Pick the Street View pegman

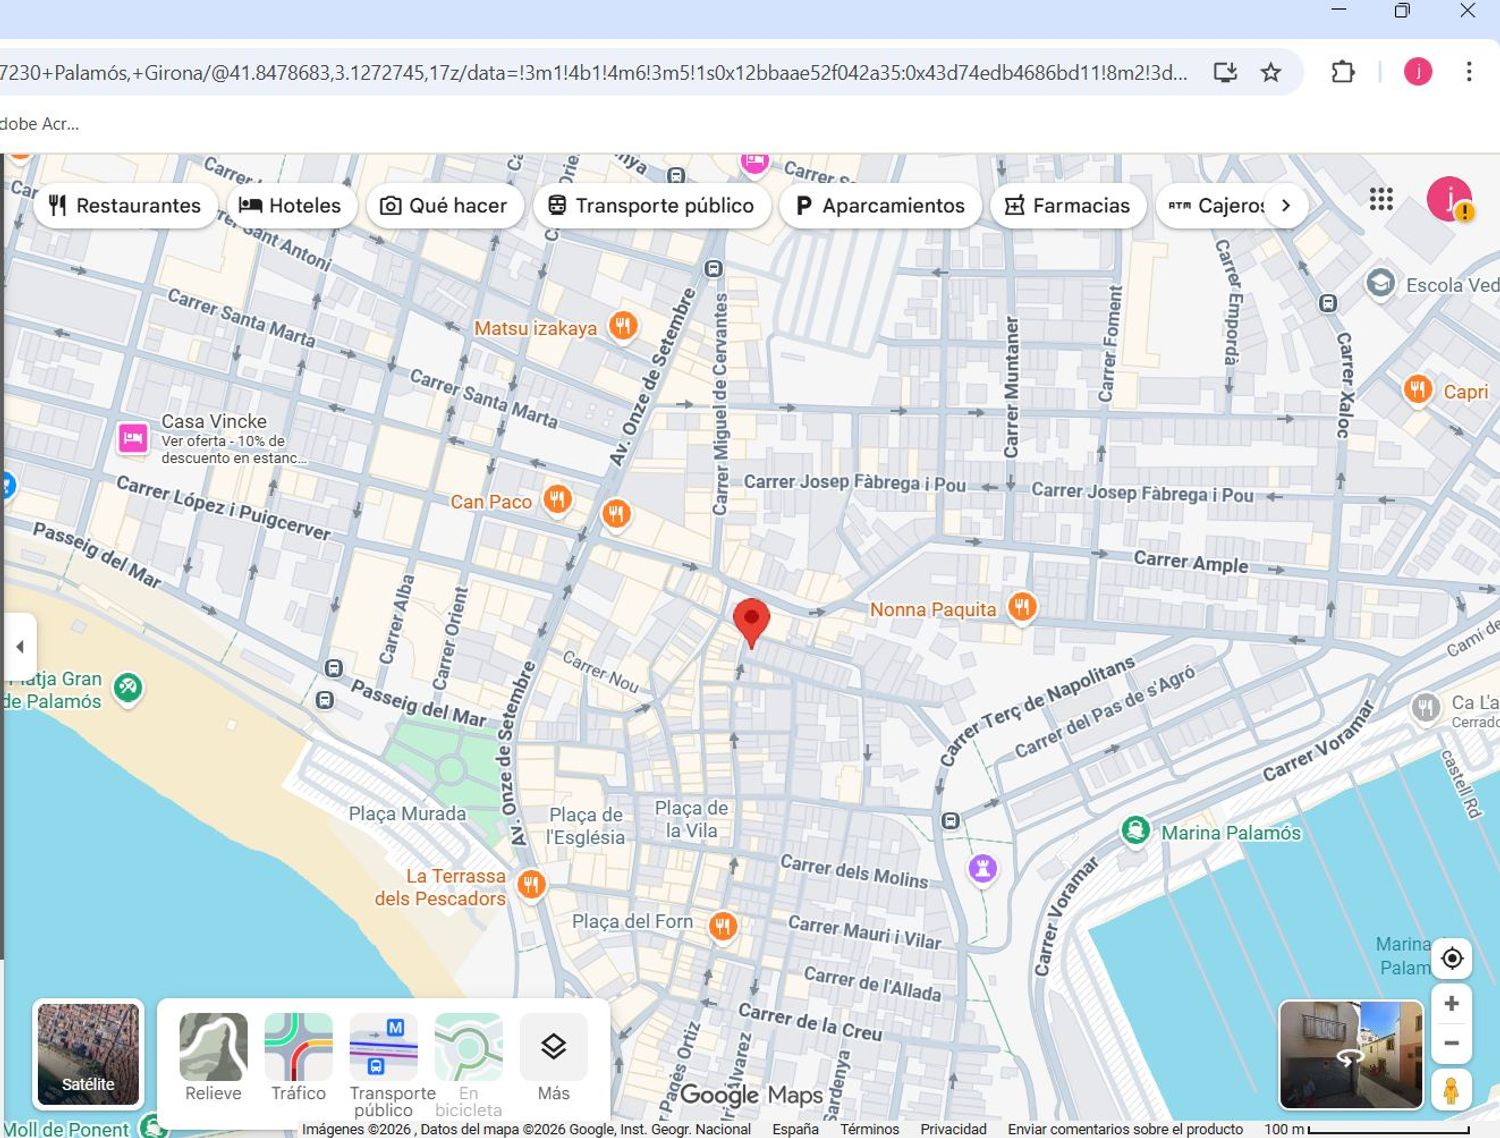(x=1452, y=1090)
